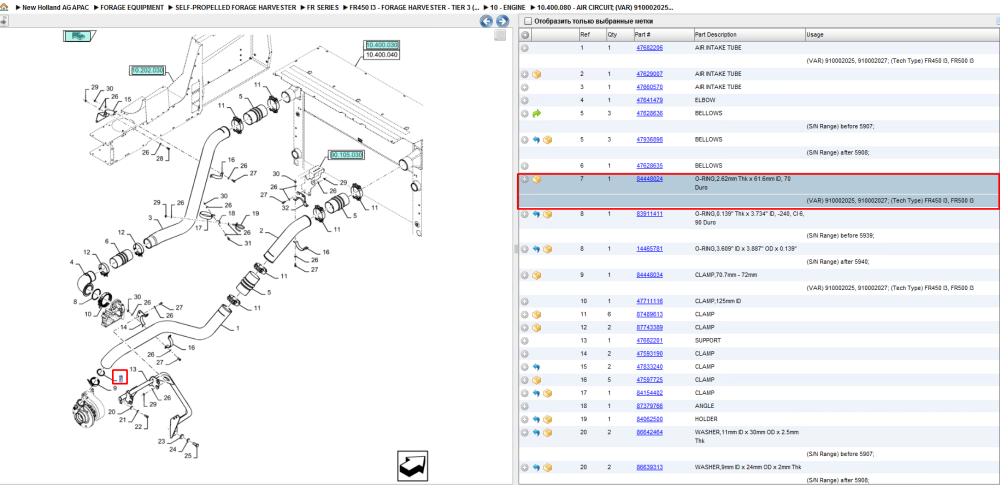Check 'Отобразить только выбранные метки' checkbox

tap(527, 21)
